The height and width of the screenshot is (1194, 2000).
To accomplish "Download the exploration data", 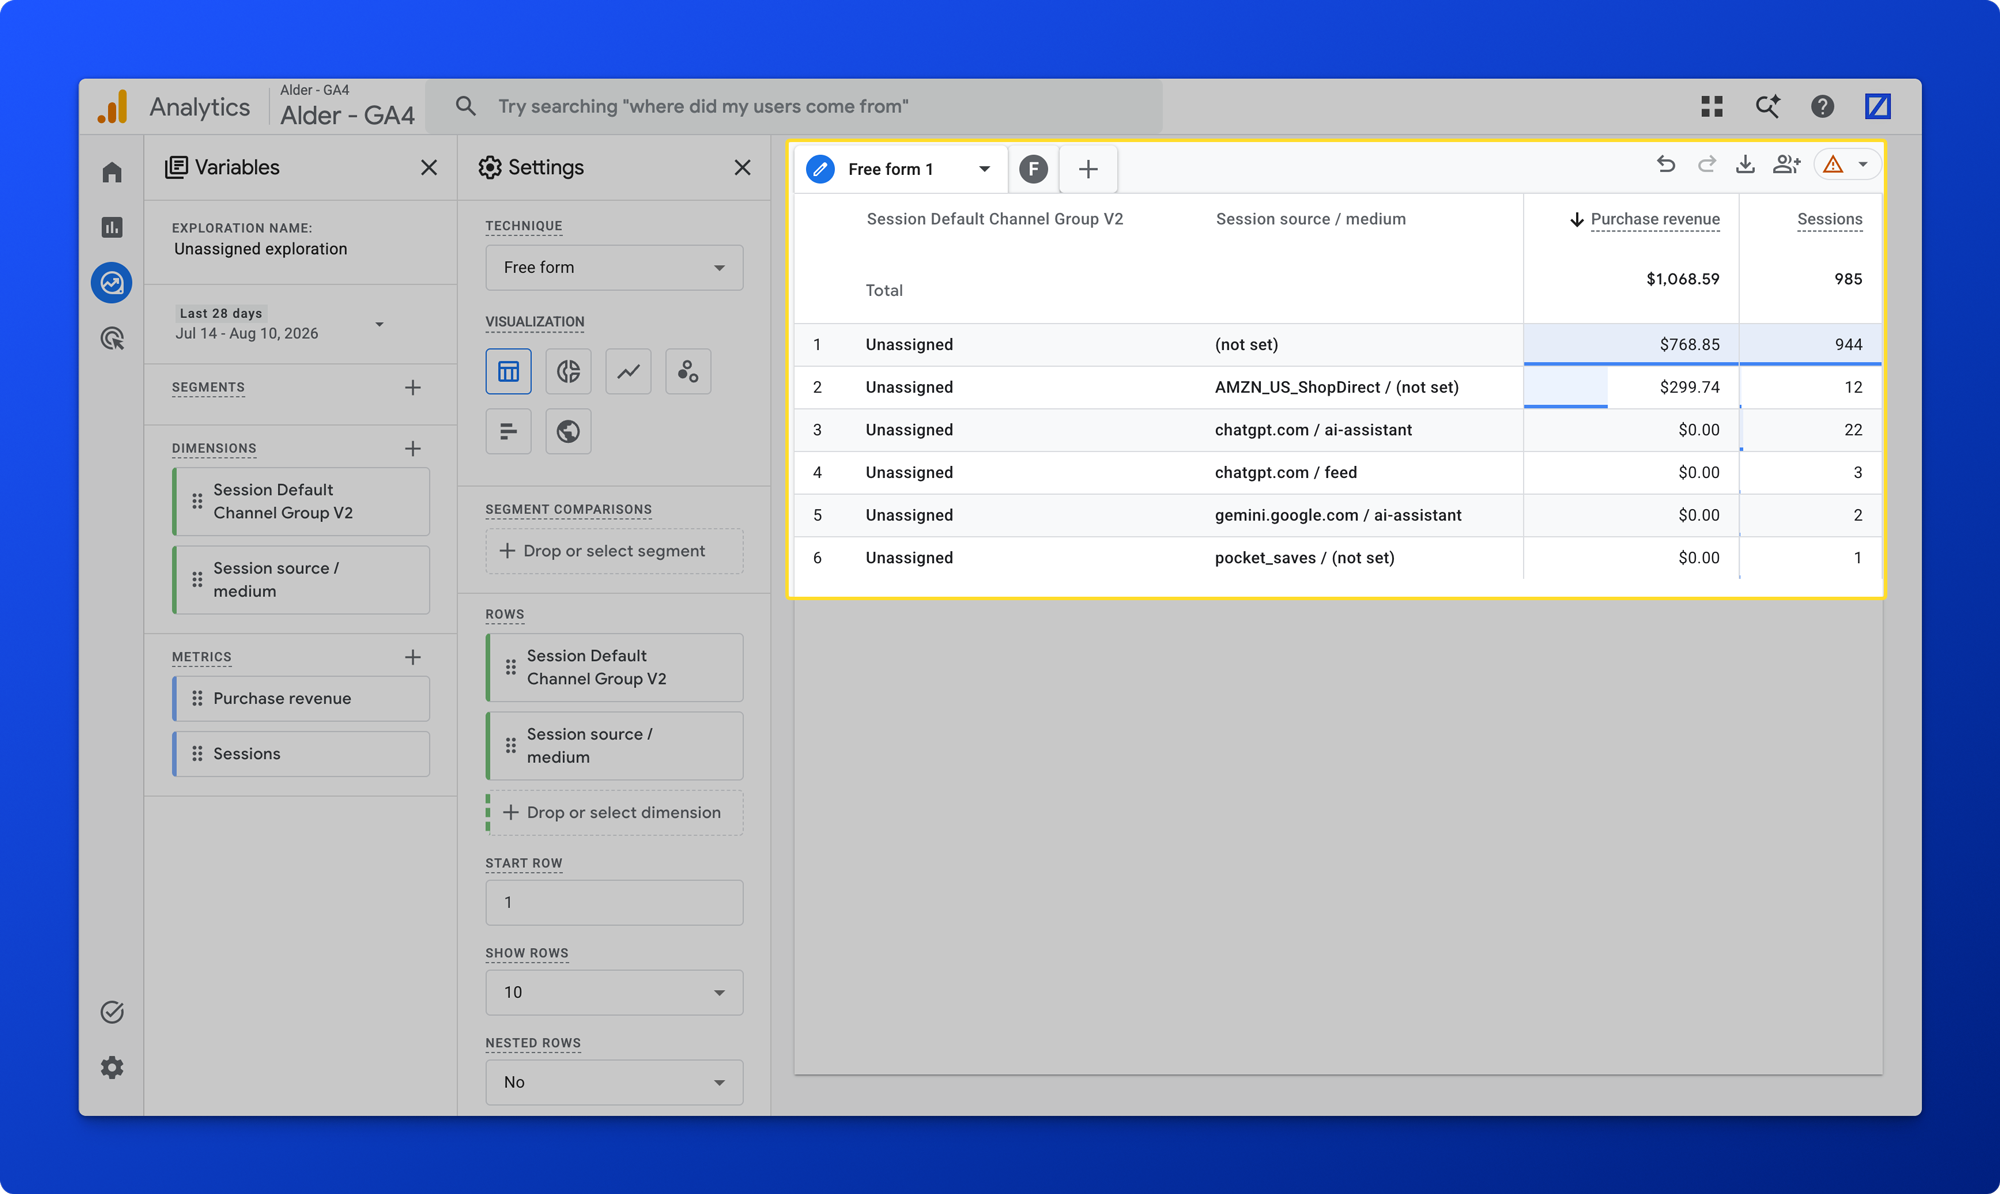I will click(x=1745, y=165).
